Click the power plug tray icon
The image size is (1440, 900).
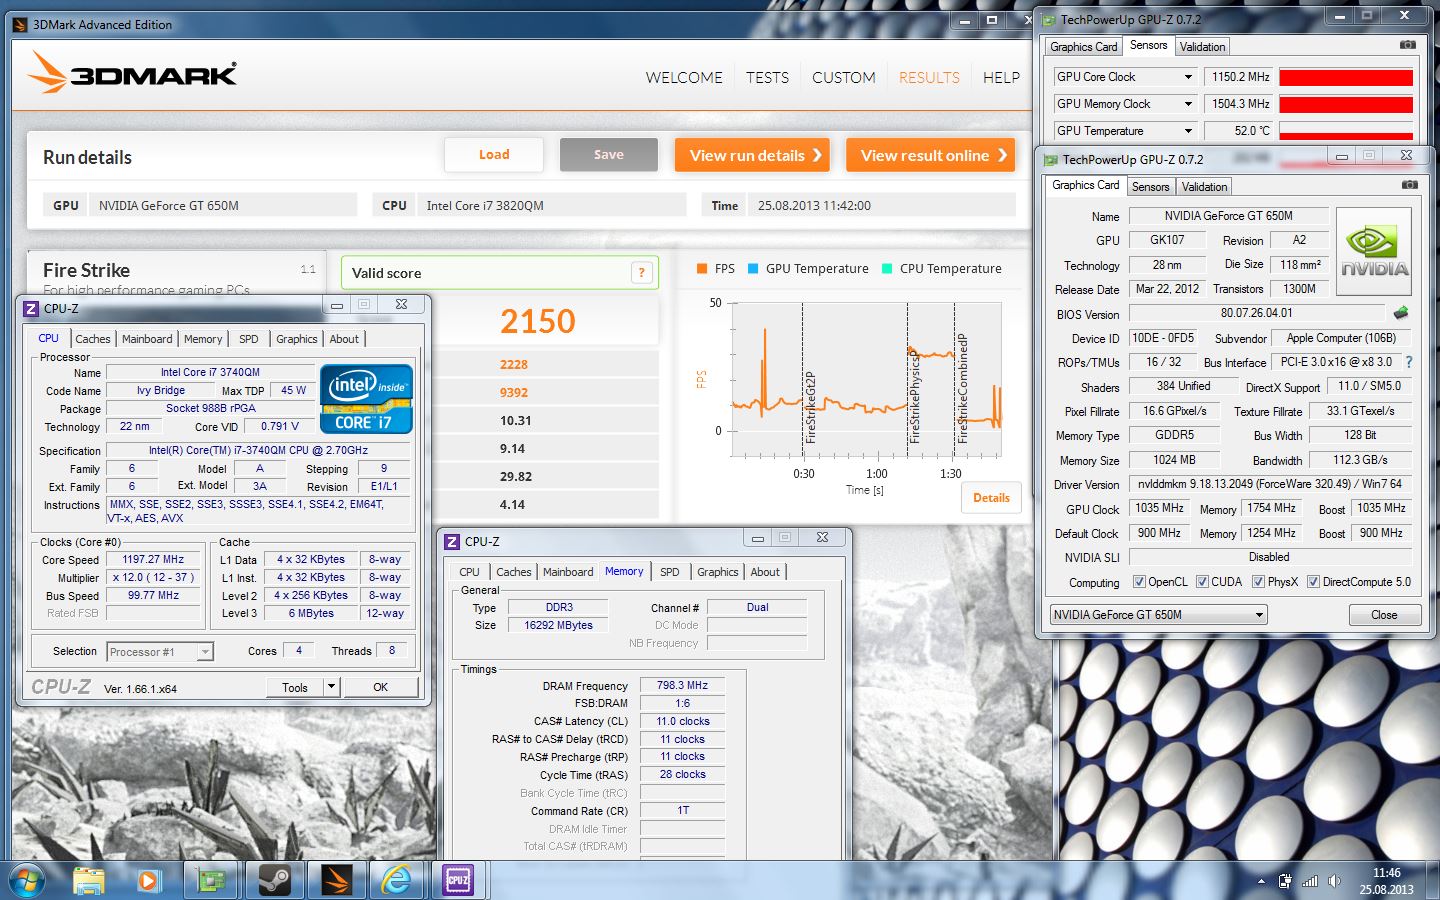pyautogui.click(x=1285, y=881)
